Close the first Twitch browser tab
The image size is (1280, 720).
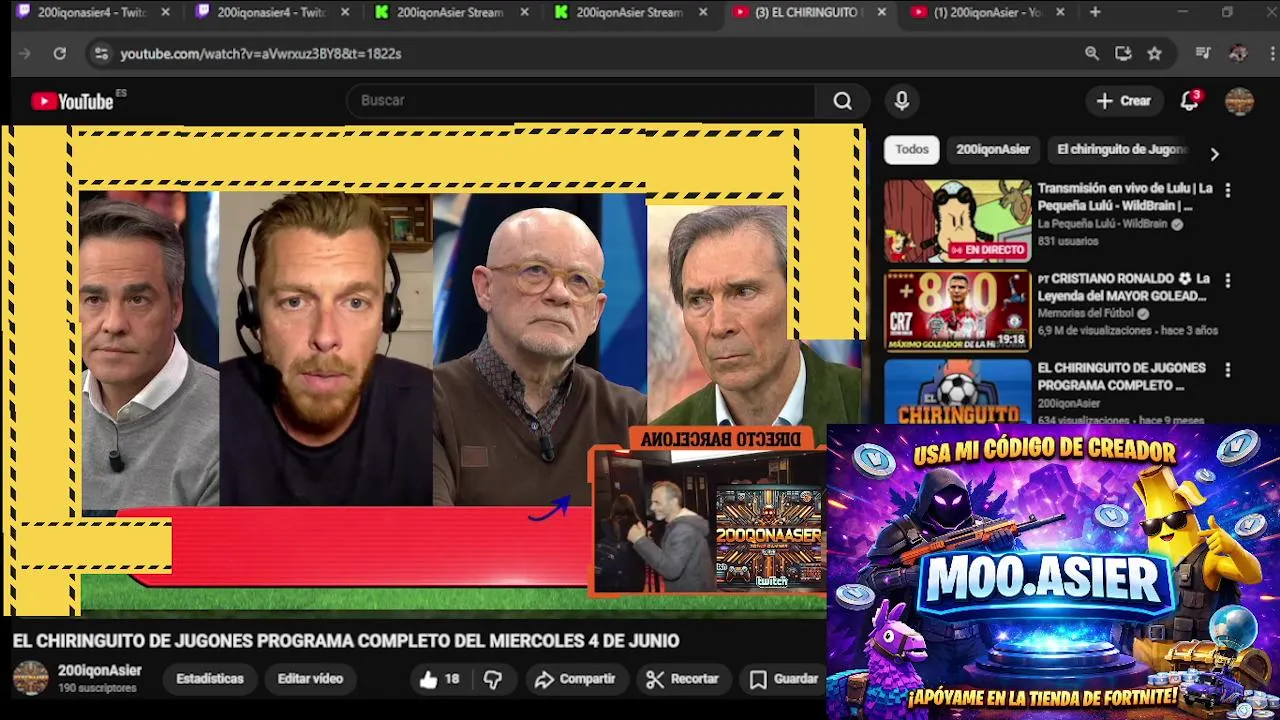tap(165, 13)
